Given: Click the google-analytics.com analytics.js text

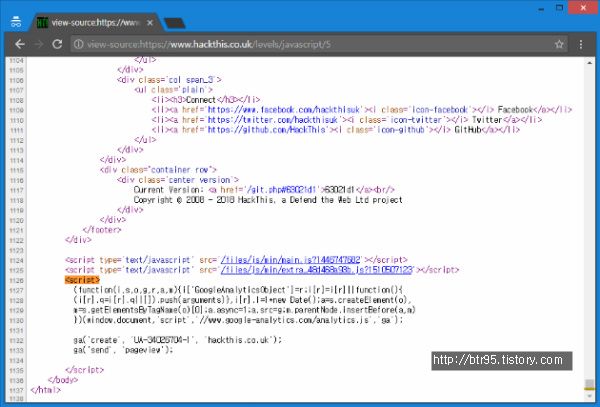Looking at the screenshot, I should pos(285,320).
